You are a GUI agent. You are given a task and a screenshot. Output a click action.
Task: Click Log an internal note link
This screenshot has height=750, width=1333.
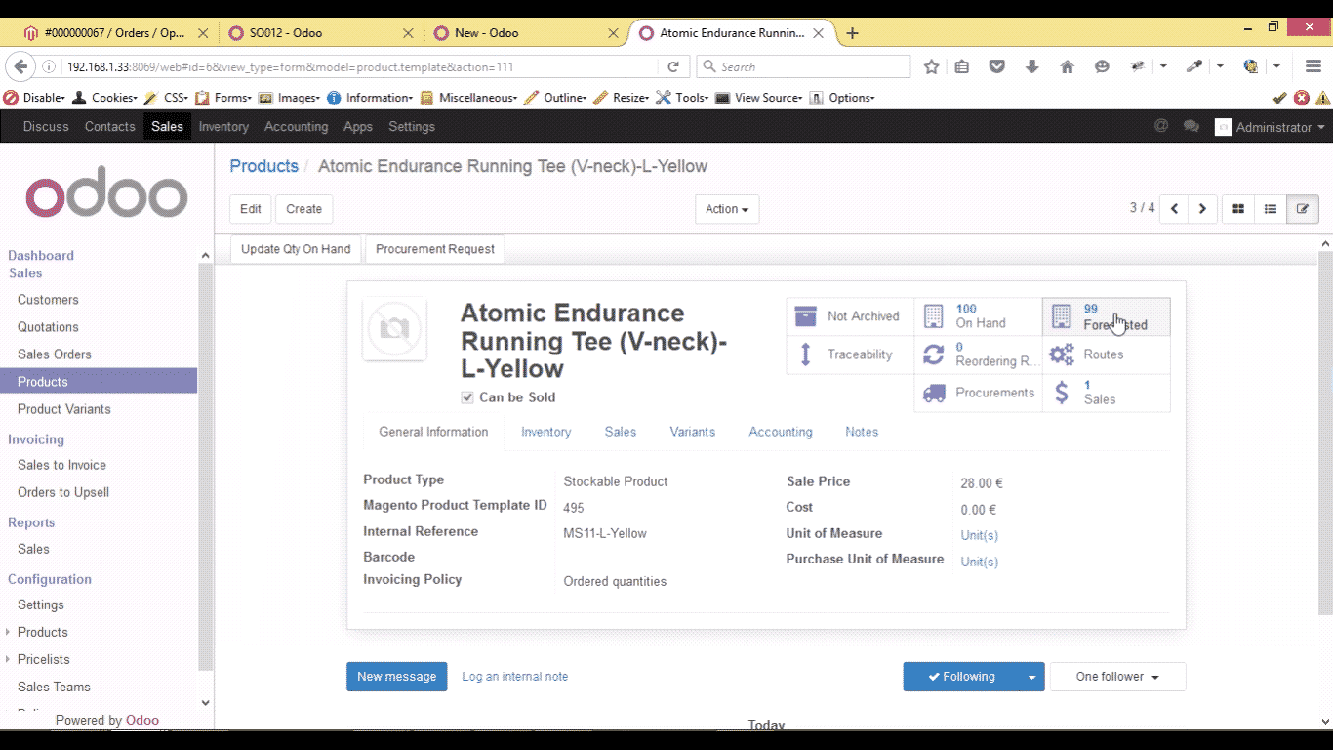(515, 677)
